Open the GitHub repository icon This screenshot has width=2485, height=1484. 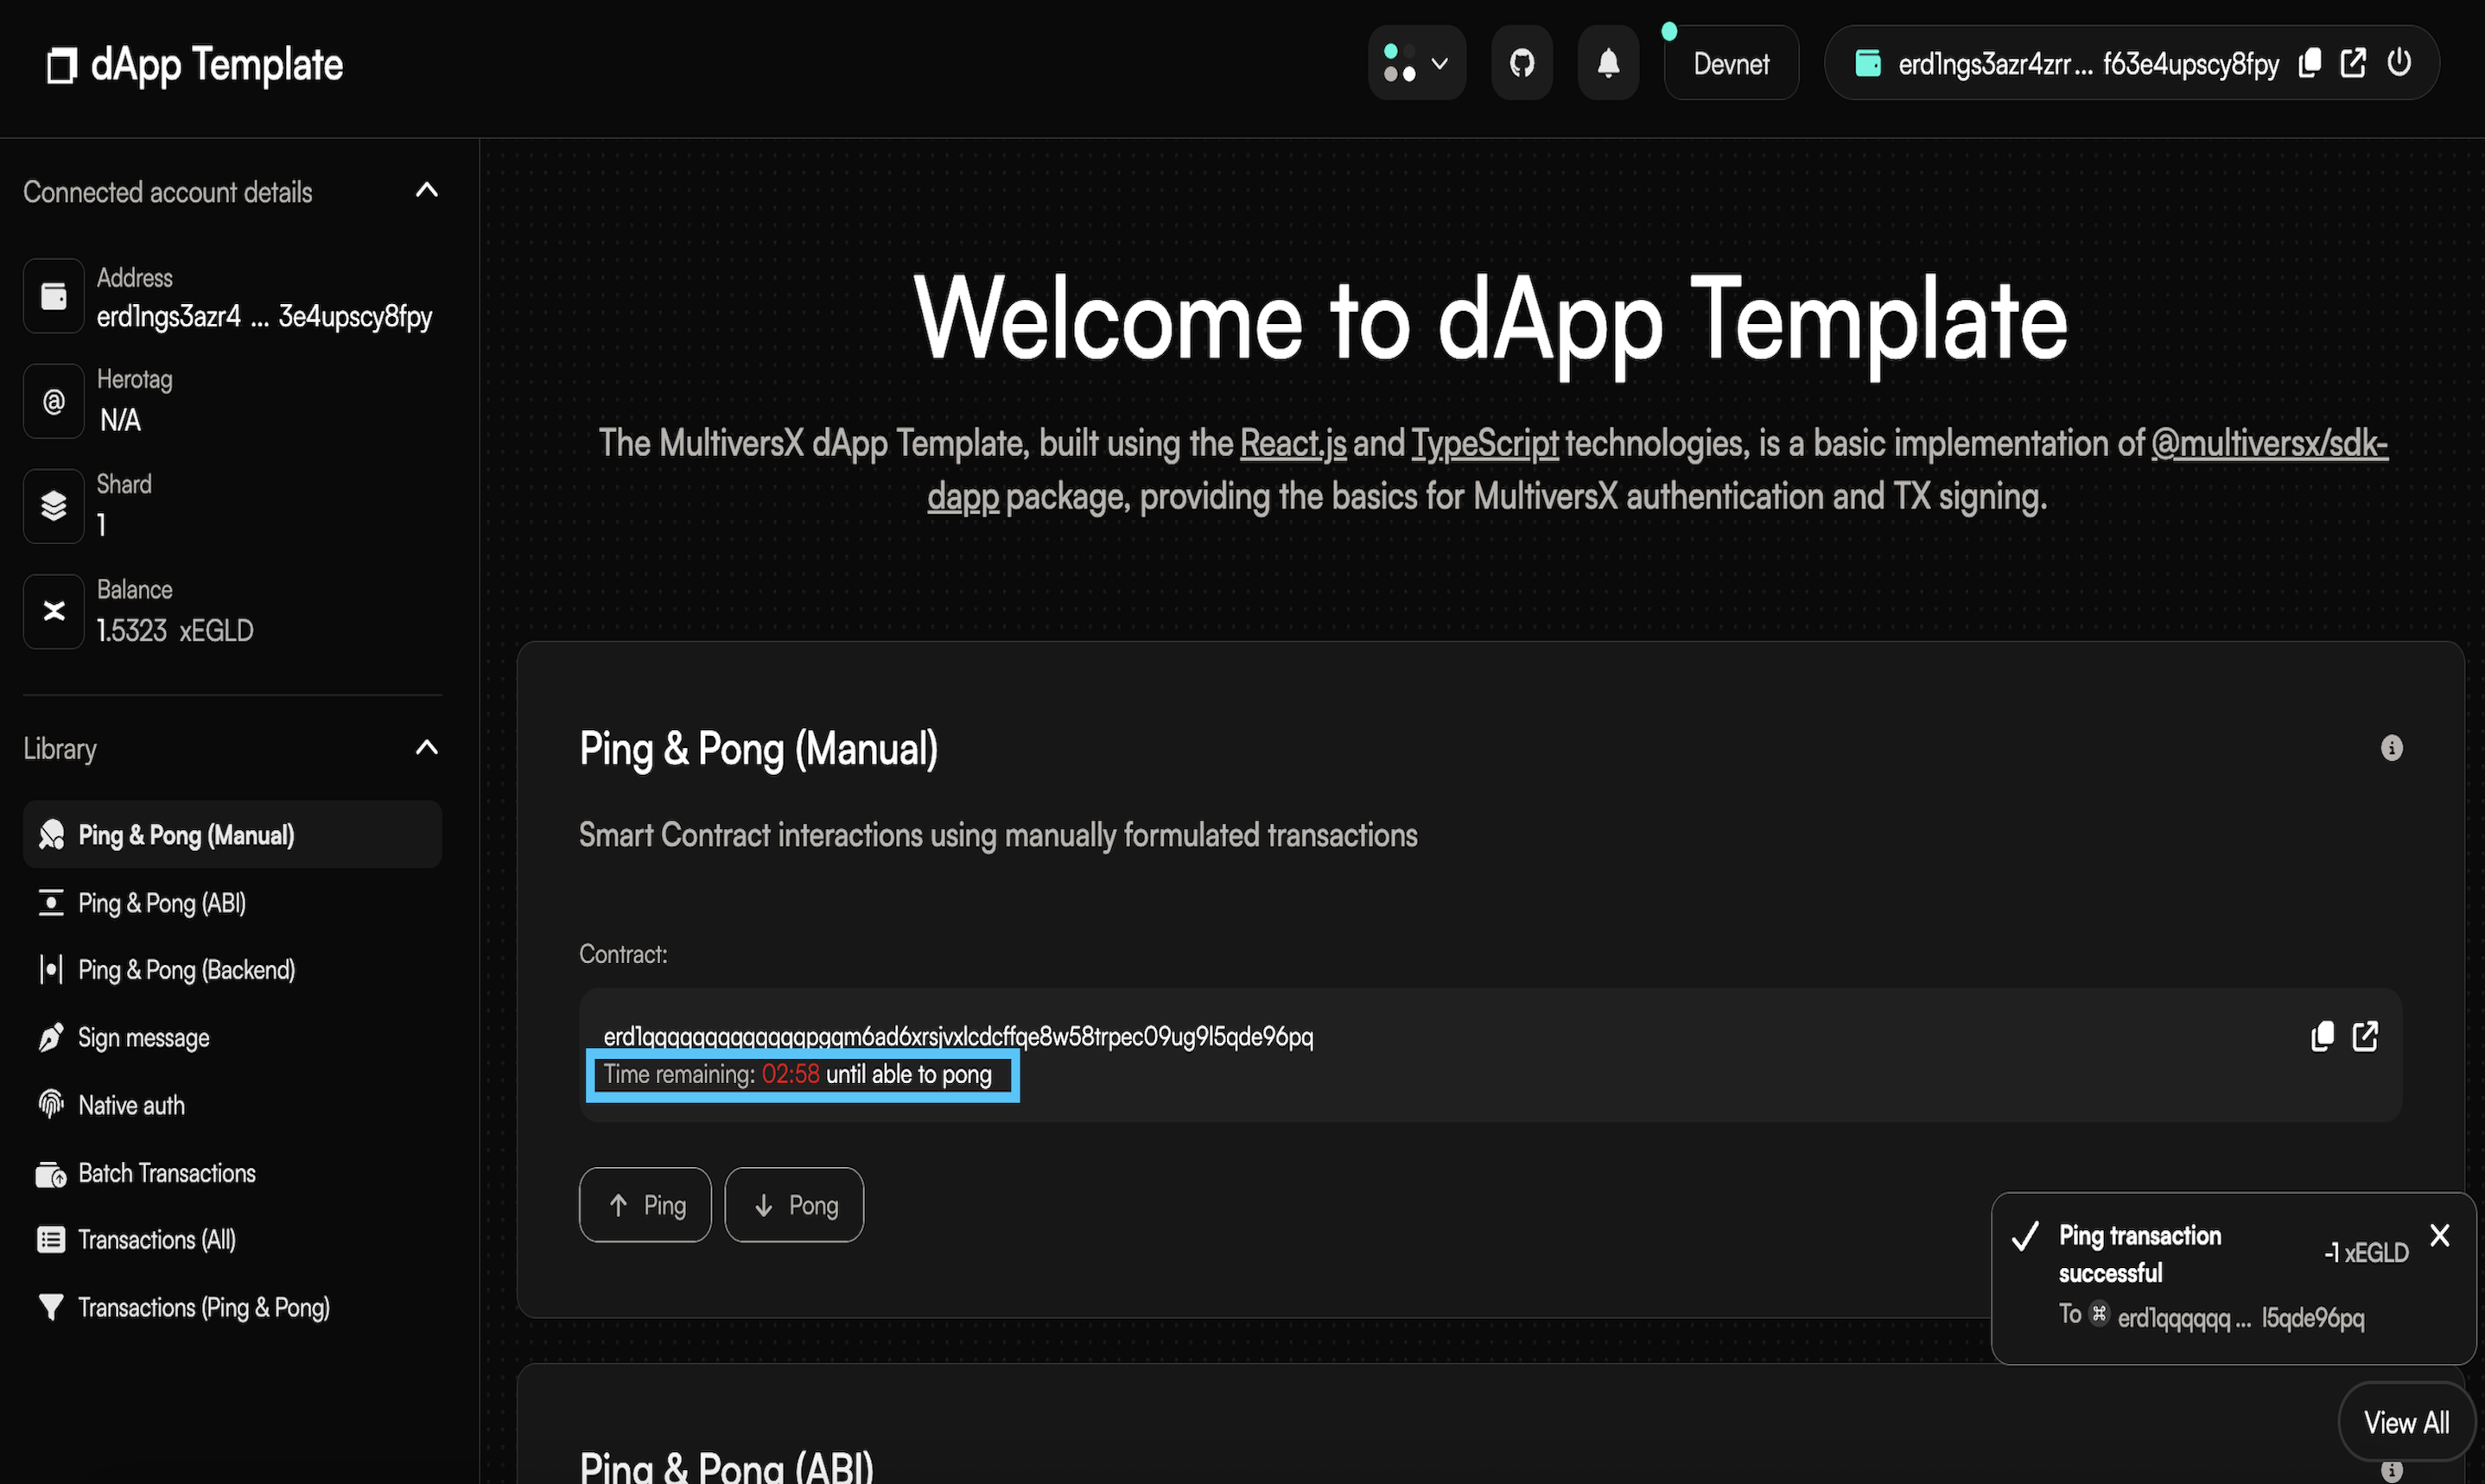[1521, 64]
